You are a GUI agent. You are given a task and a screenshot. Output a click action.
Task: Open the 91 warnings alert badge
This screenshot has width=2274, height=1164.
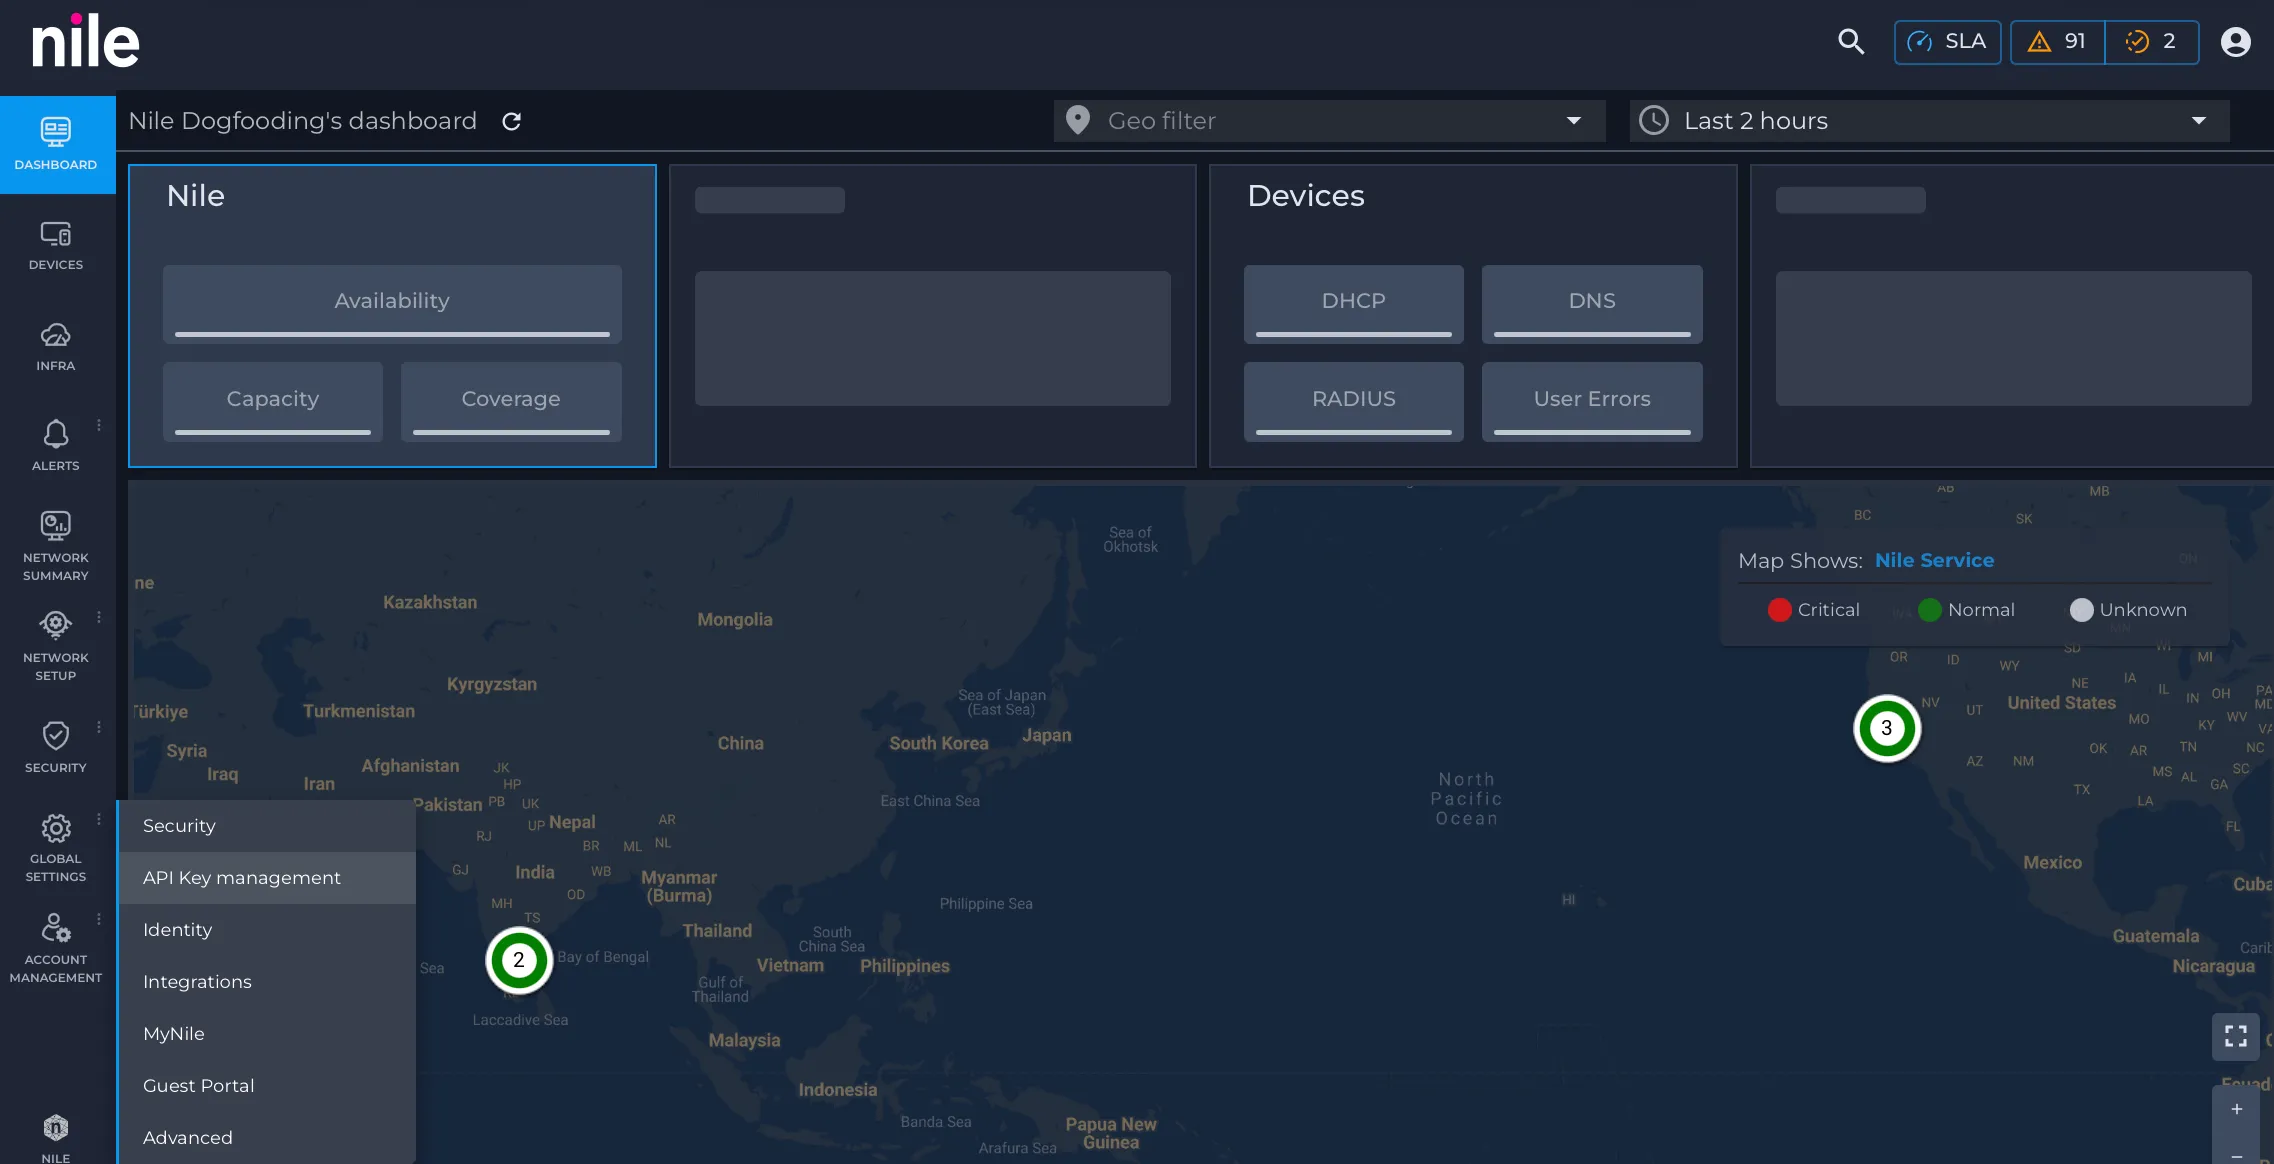pyautogui.click(x=2057, y=42)
